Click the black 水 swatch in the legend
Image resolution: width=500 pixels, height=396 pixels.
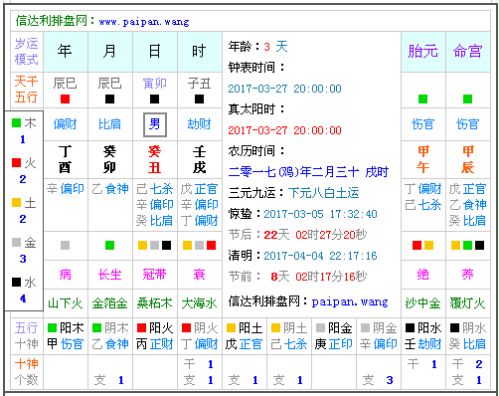pos(16,282)
